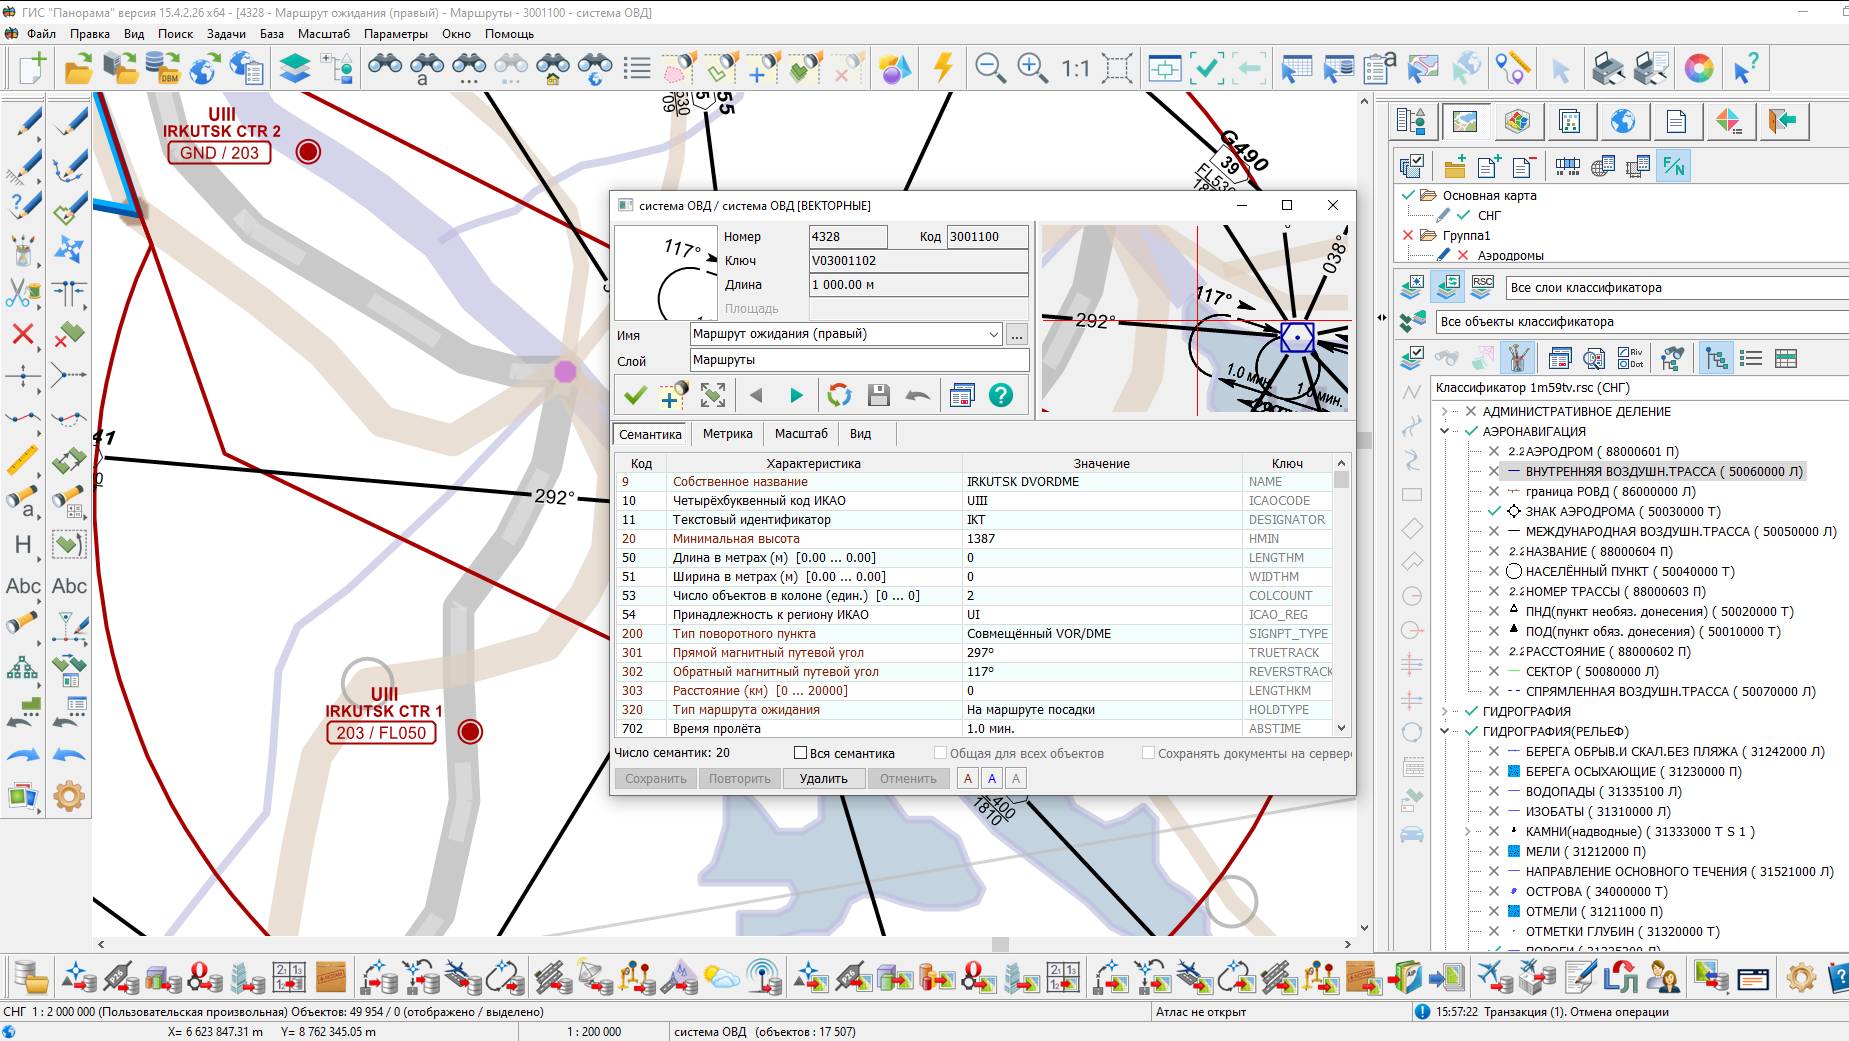
Task: Click the blue A font color button
Action: pyautogui.click(x=992, y=778)
